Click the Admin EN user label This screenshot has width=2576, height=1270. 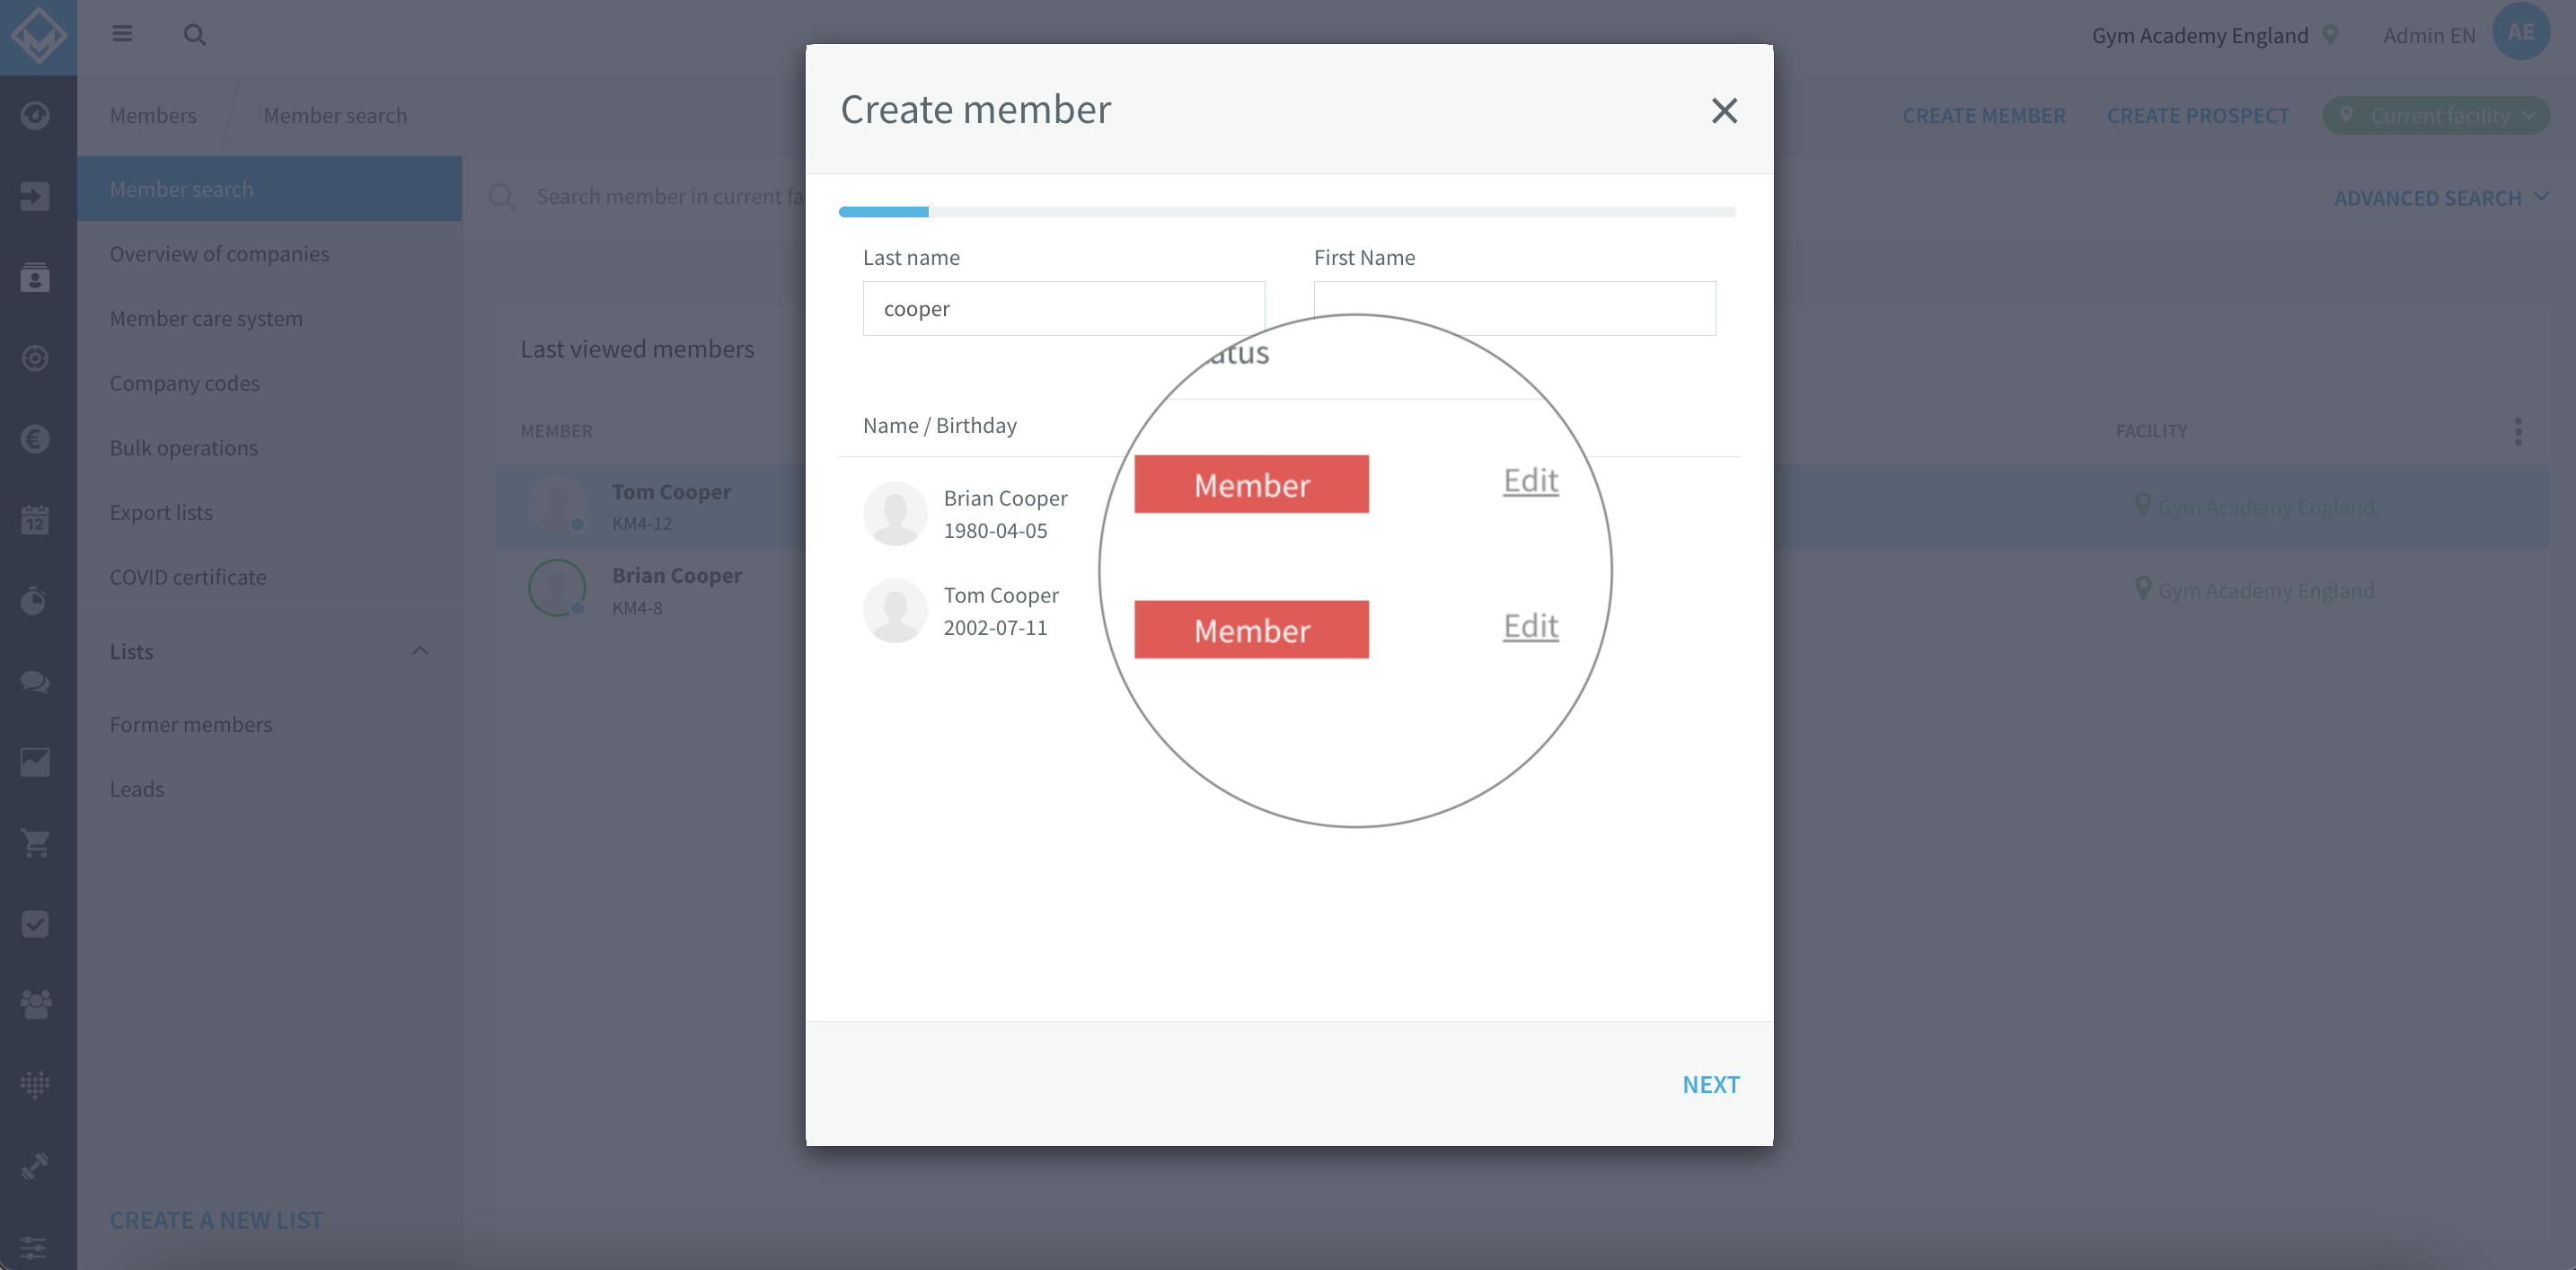2429,35
